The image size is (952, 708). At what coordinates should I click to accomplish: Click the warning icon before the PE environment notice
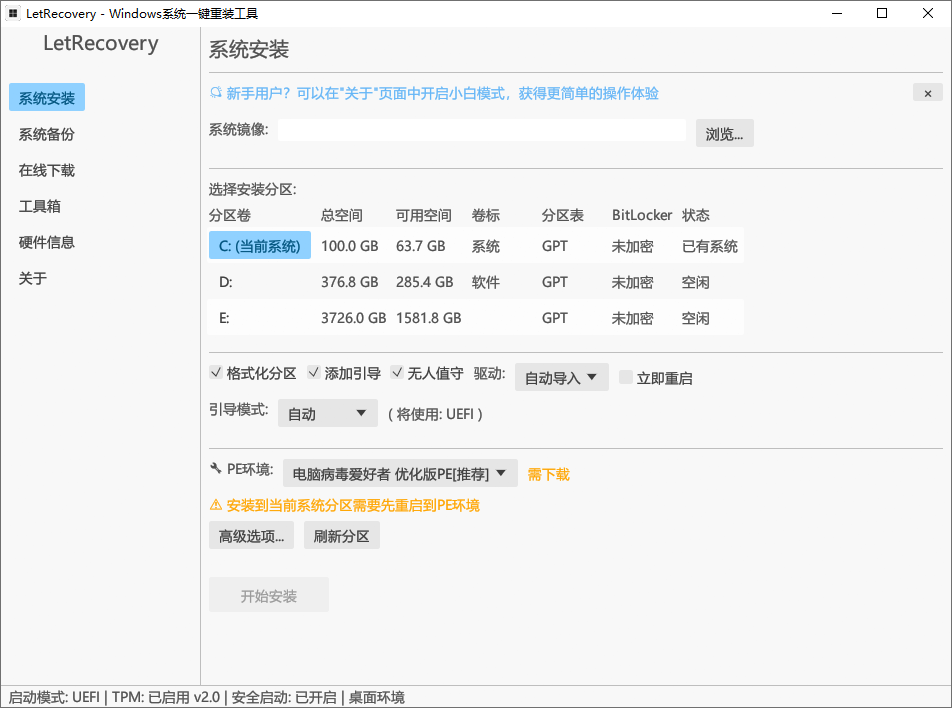pyautogui.click(x=215, y=505)
